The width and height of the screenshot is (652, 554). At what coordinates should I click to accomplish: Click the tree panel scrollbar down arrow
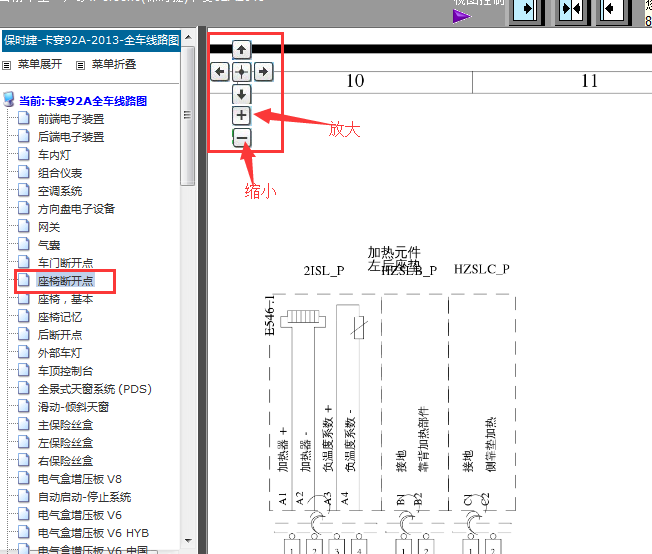[x=188, y=541]
